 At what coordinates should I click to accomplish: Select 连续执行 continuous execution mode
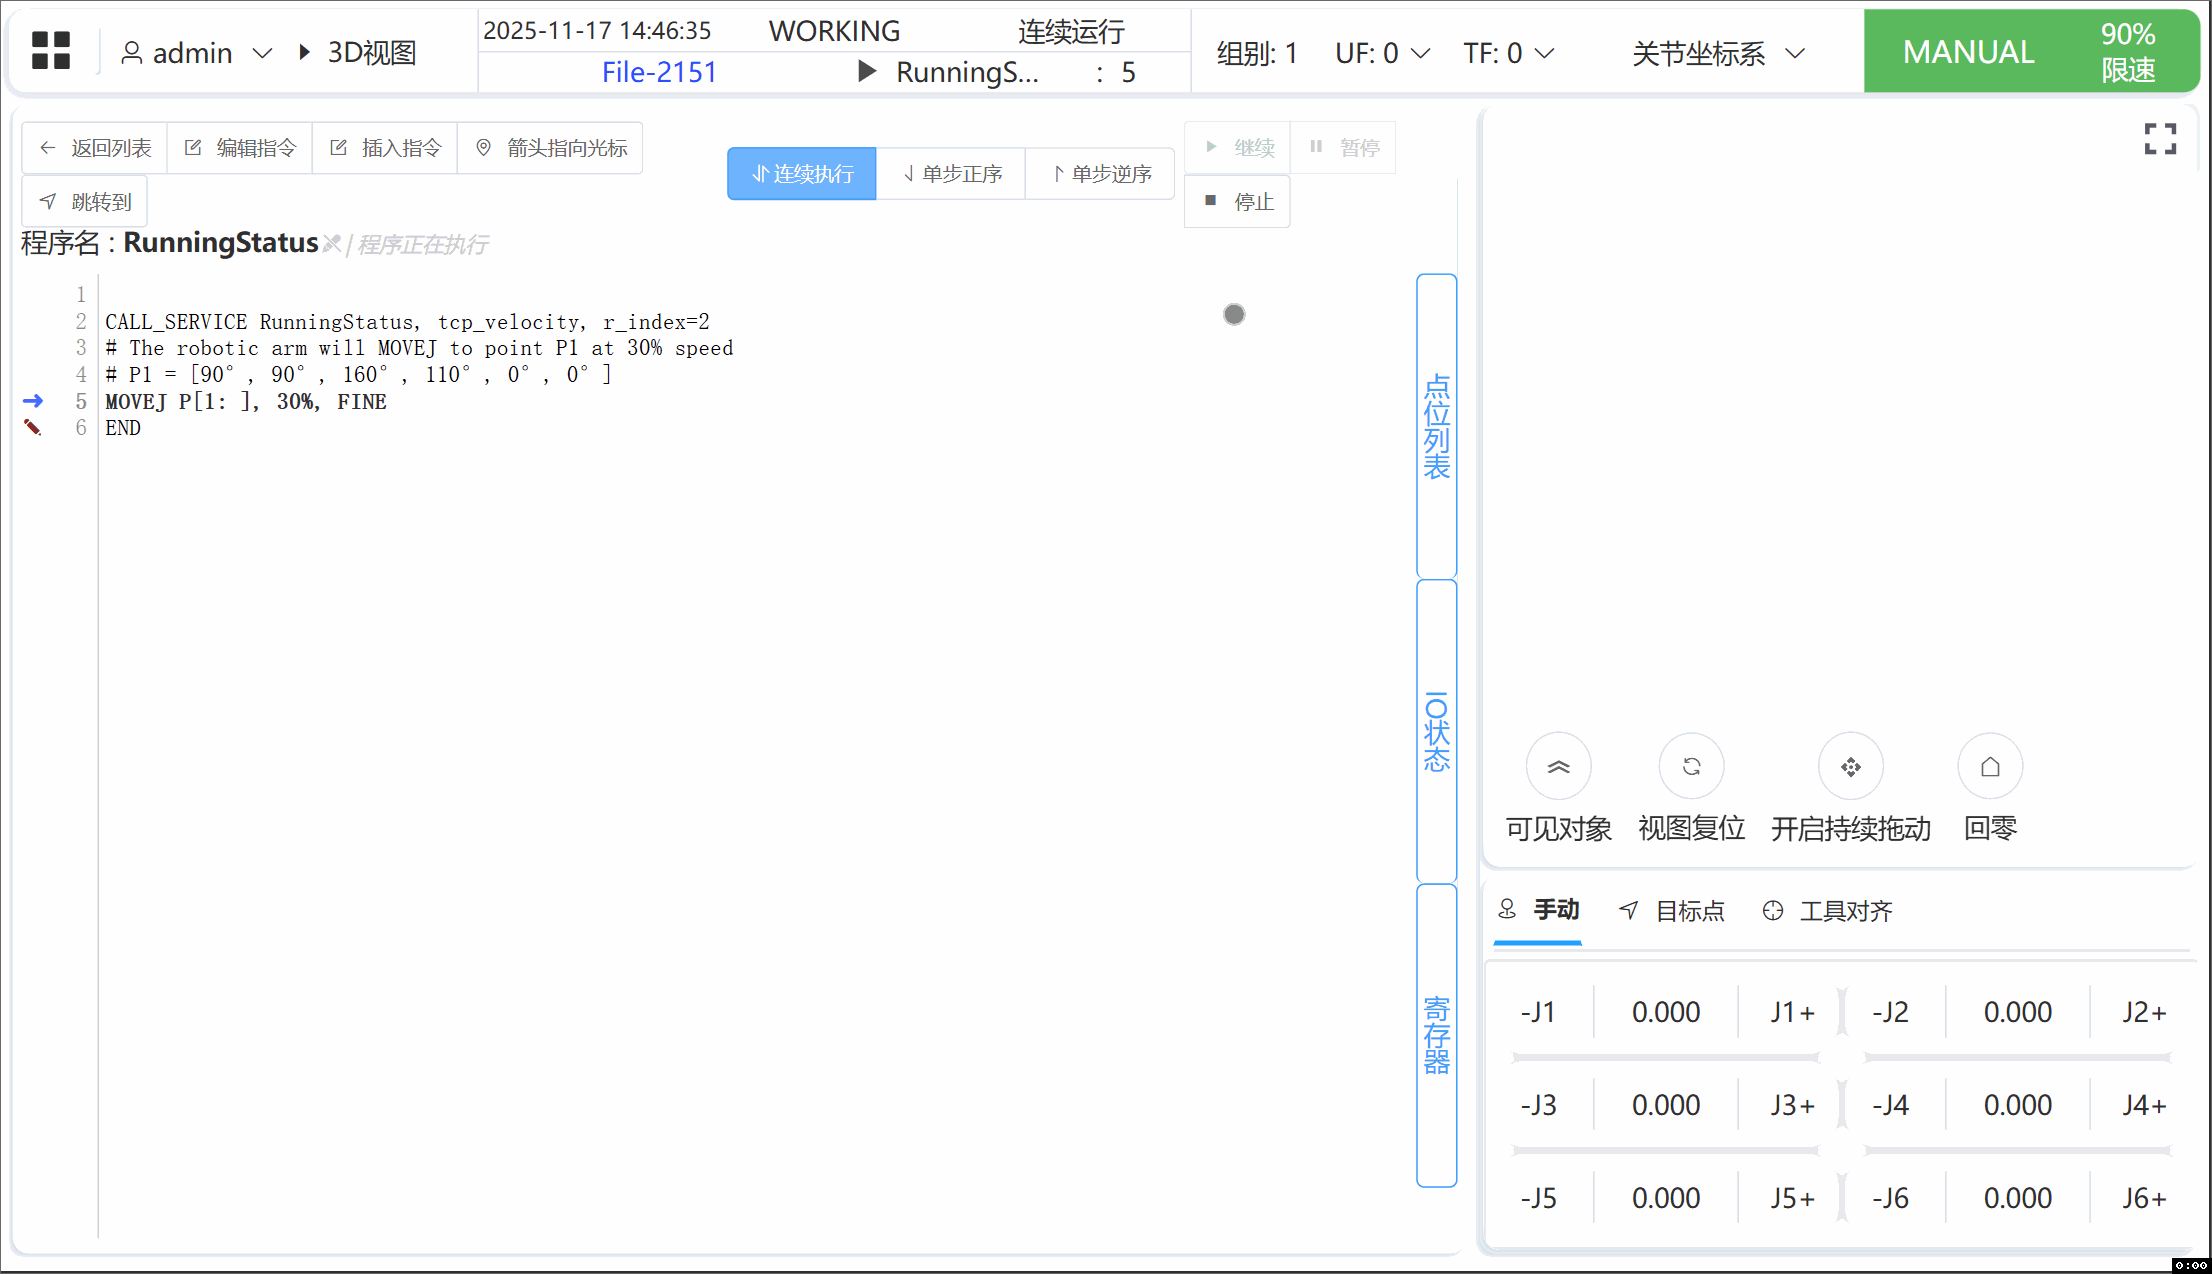(802, 174)
